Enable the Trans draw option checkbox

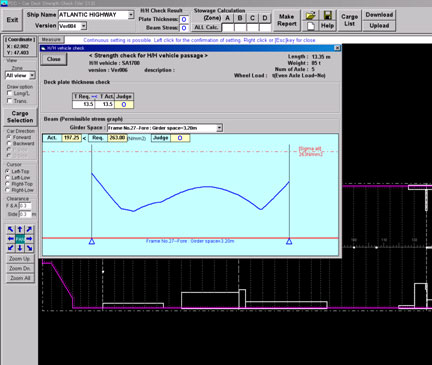9,101
